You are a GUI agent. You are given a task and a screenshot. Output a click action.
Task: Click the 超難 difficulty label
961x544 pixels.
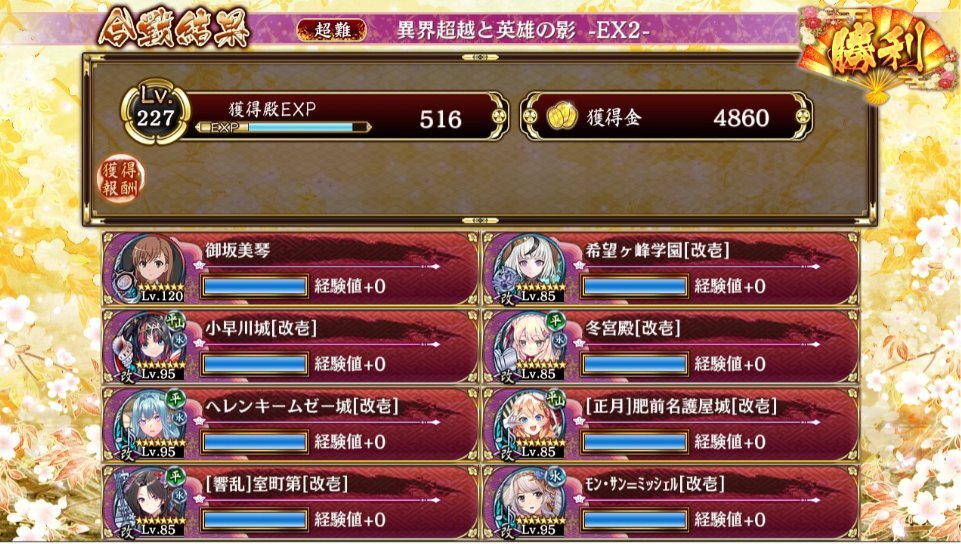click(x=332, y=30)
